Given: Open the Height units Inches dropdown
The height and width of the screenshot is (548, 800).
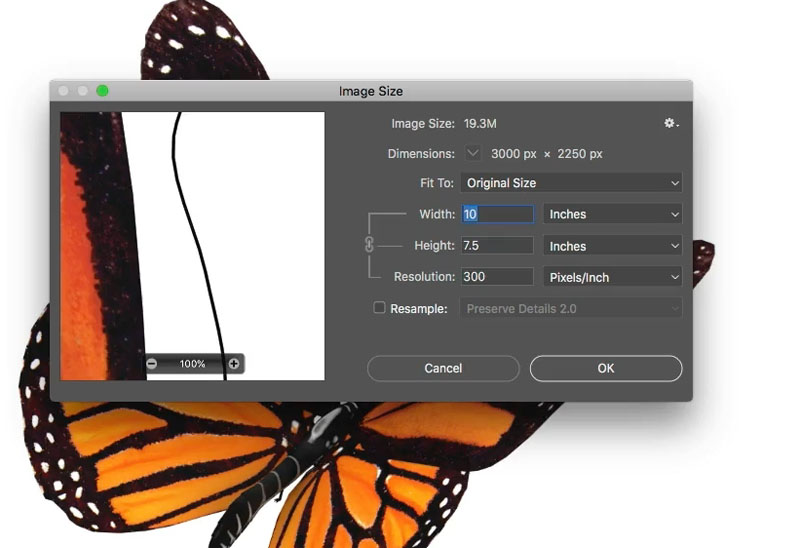Looking at the screenshot, I should [613, 246].
